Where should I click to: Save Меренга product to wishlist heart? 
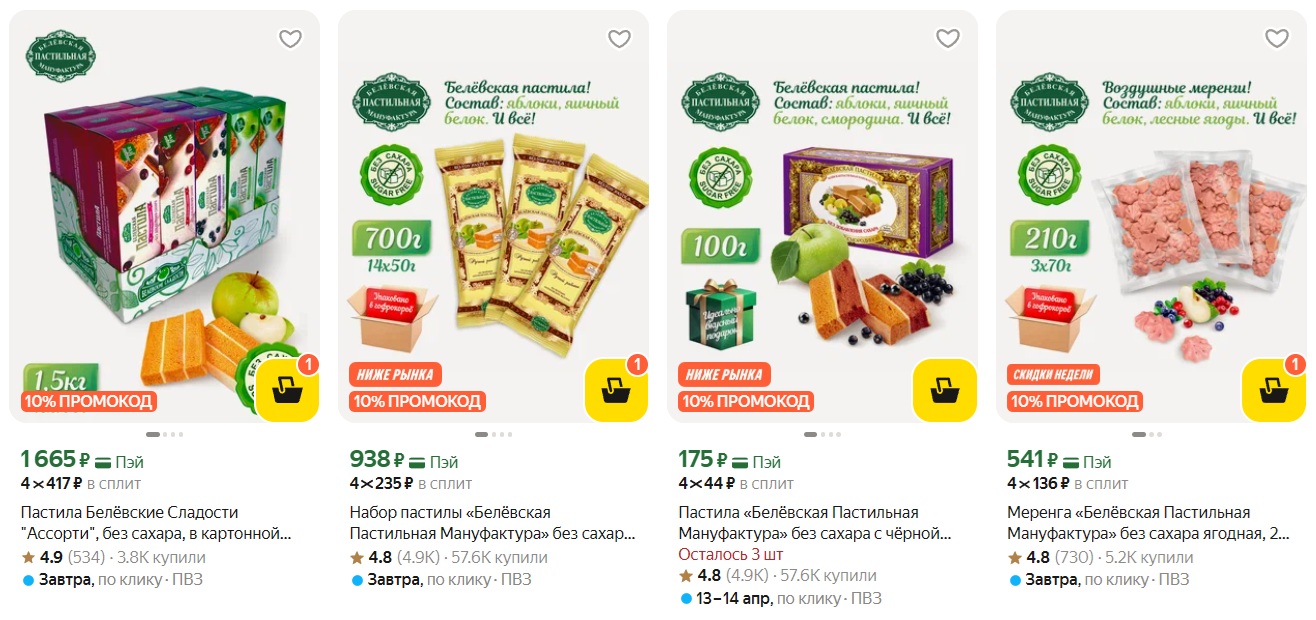click(x=1277, y=39)
